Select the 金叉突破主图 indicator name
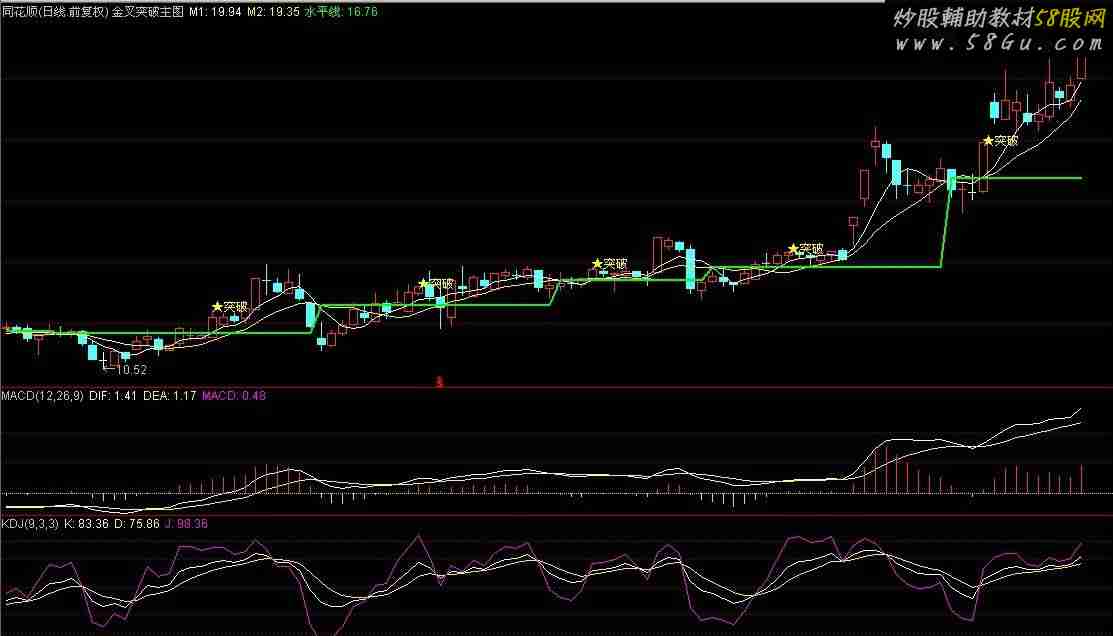 click(147, 9)
